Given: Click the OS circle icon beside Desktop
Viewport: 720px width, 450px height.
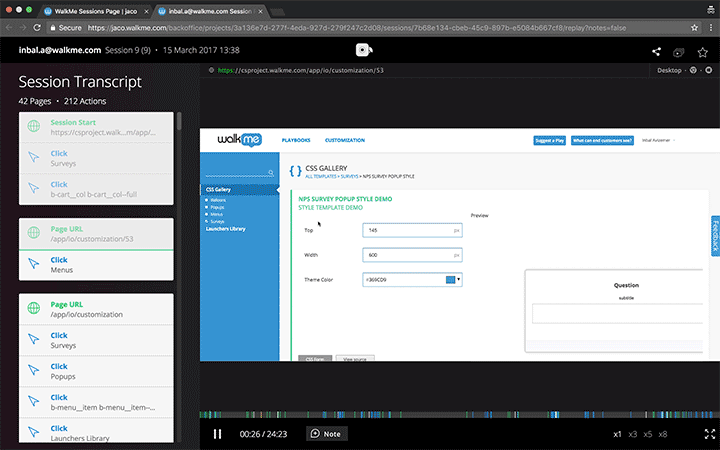Looking at the screenshot, I should point(709,70).
